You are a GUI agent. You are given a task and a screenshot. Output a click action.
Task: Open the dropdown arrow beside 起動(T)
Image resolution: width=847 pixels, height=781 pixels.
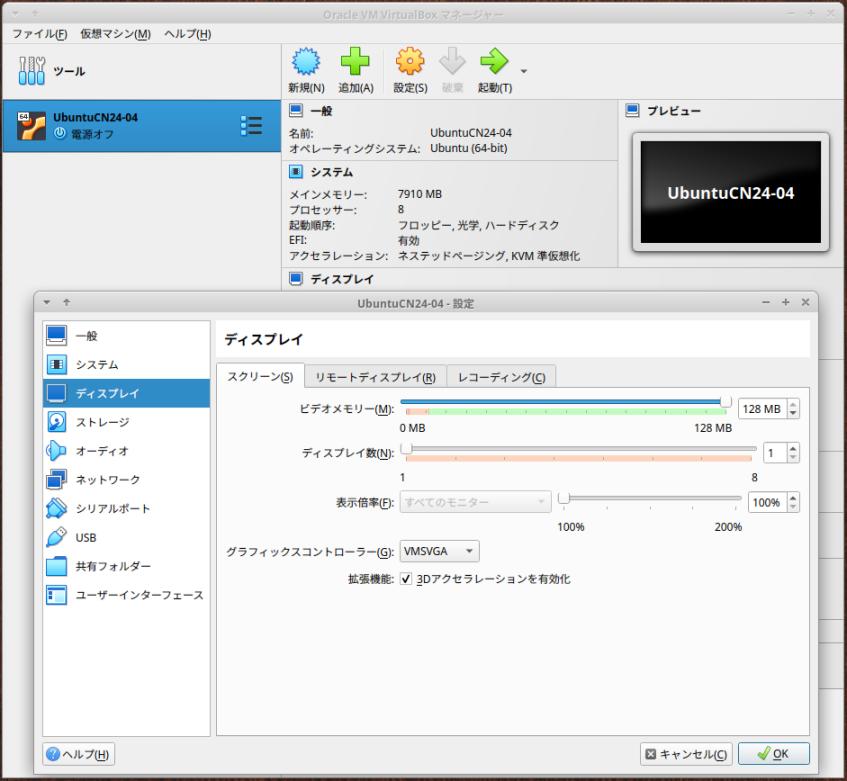coord(523,71)
